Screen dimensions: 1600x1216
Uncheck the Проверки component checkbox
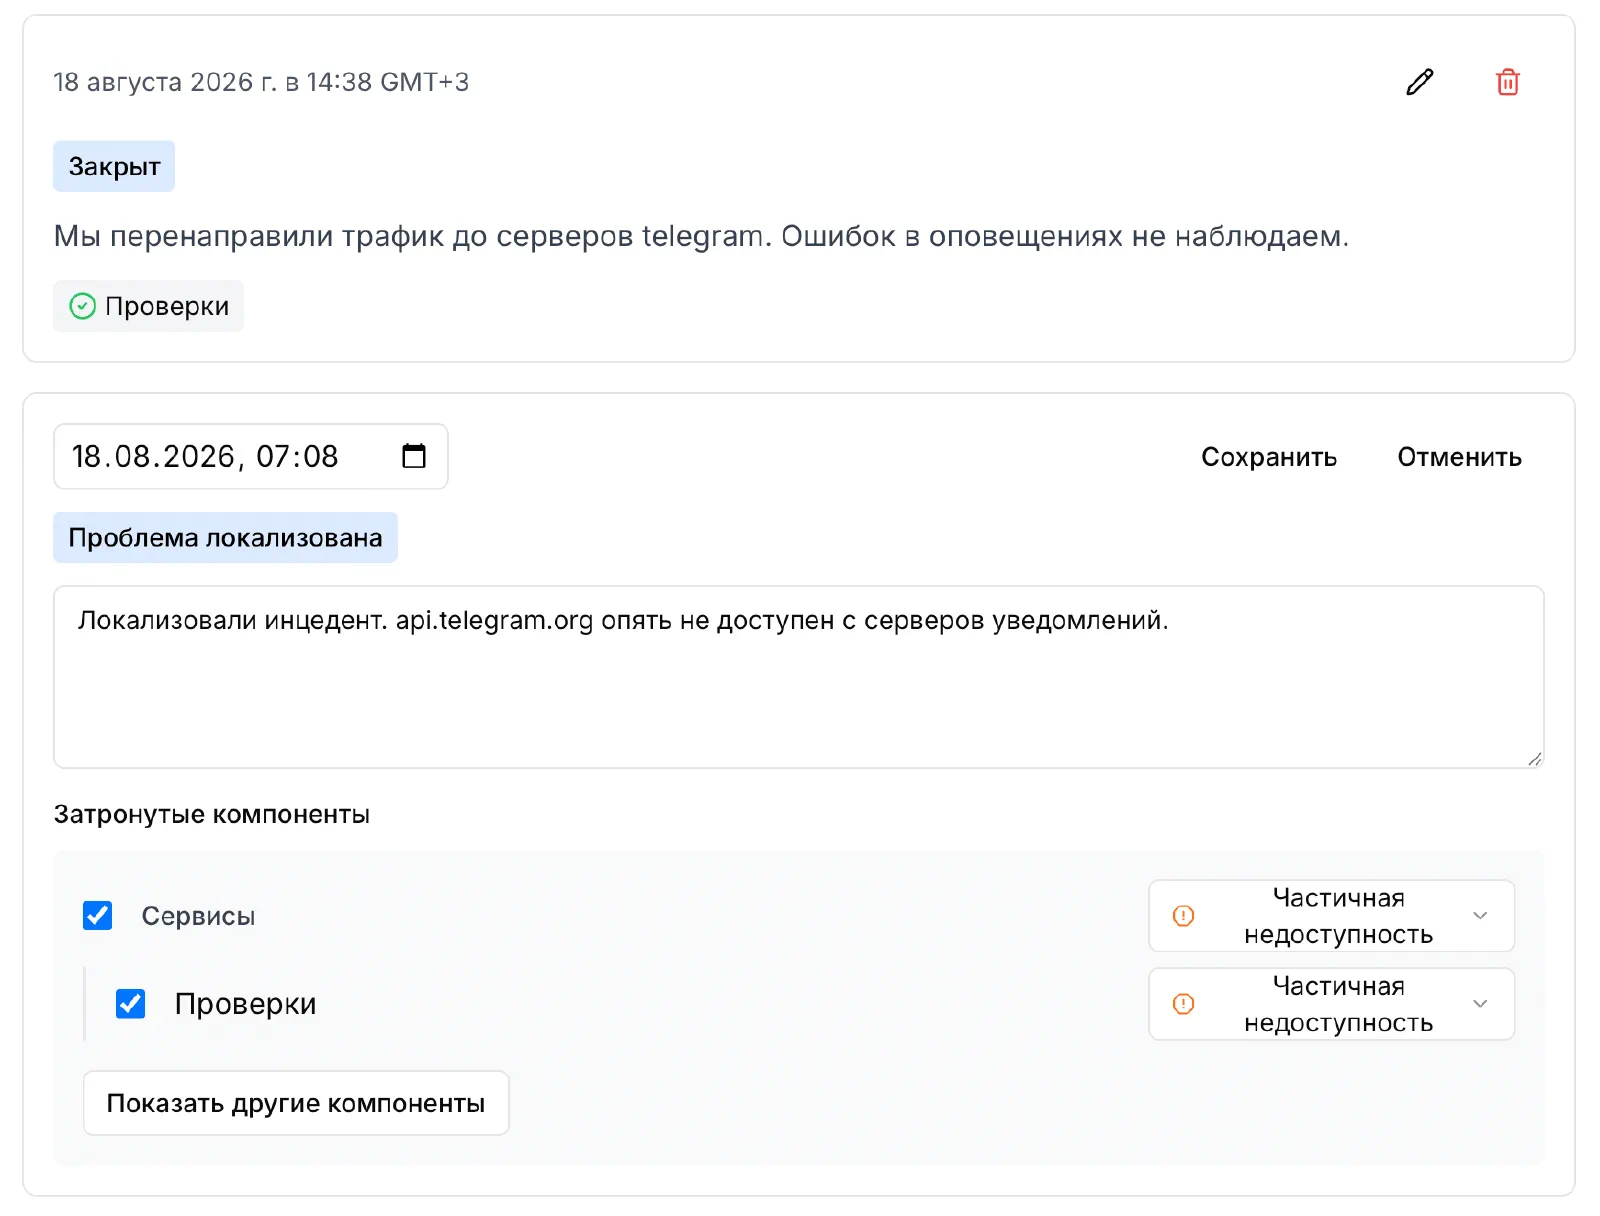pyautogui.click(x=131, y=1003)
